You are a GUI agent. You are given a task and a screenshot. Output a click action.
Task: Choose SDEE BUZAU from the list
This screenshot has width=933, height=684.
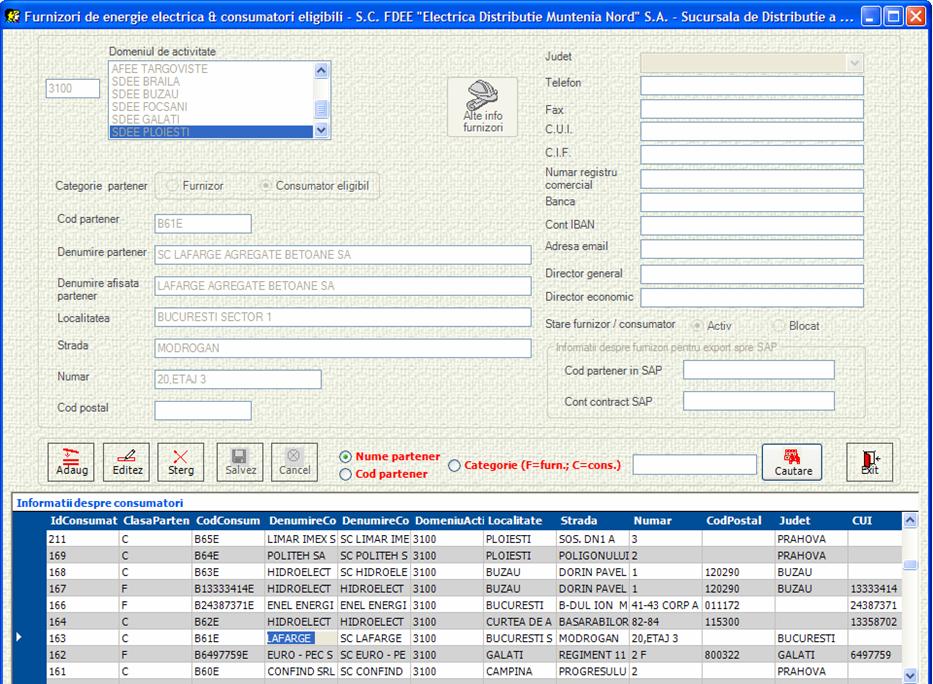(x=146, y=94)
